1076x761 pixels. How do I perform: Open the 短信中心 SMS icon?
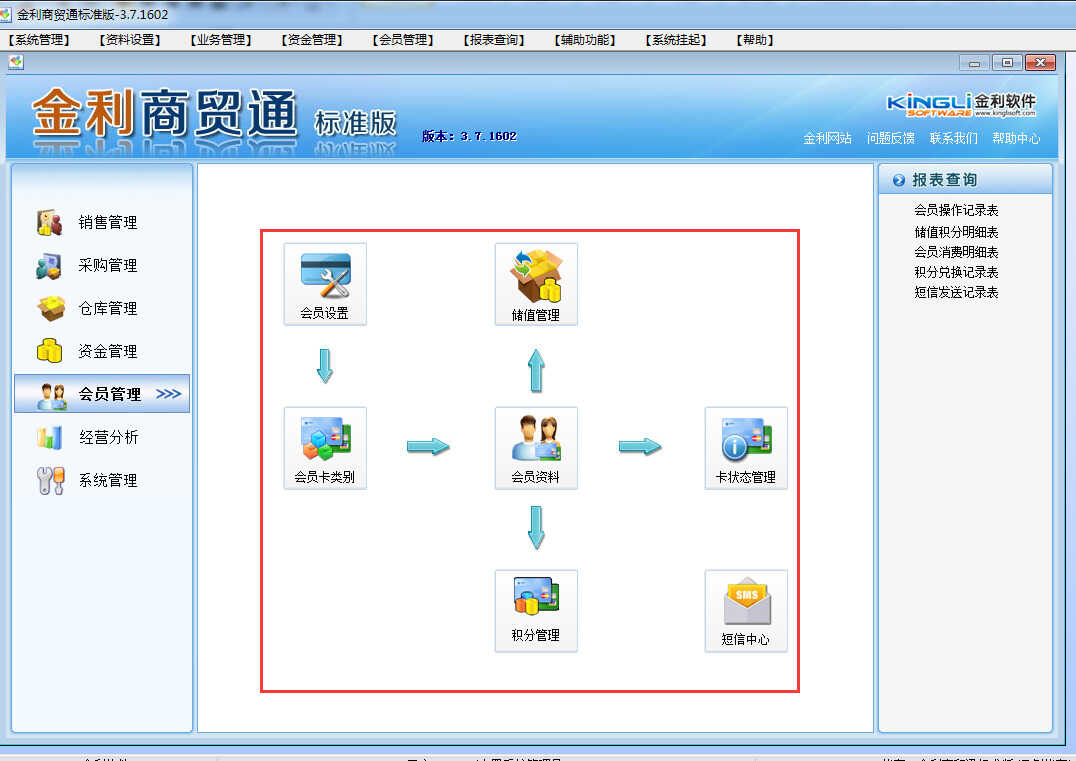(746, 610)
